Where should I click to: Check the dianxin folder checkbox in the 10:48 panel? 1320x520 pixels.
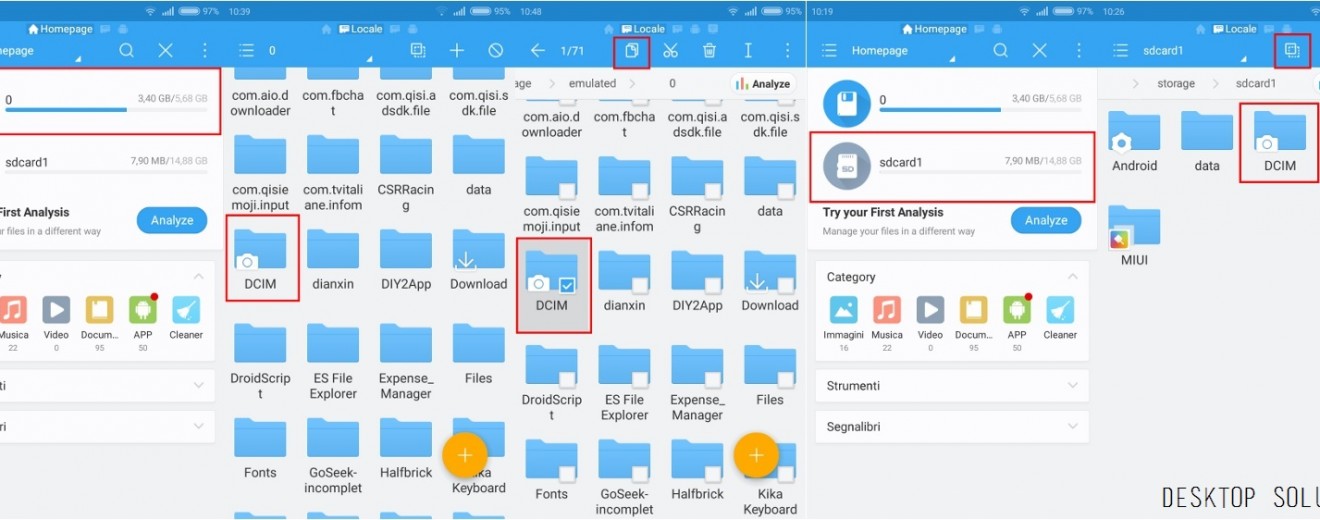(x=640, y=284)
